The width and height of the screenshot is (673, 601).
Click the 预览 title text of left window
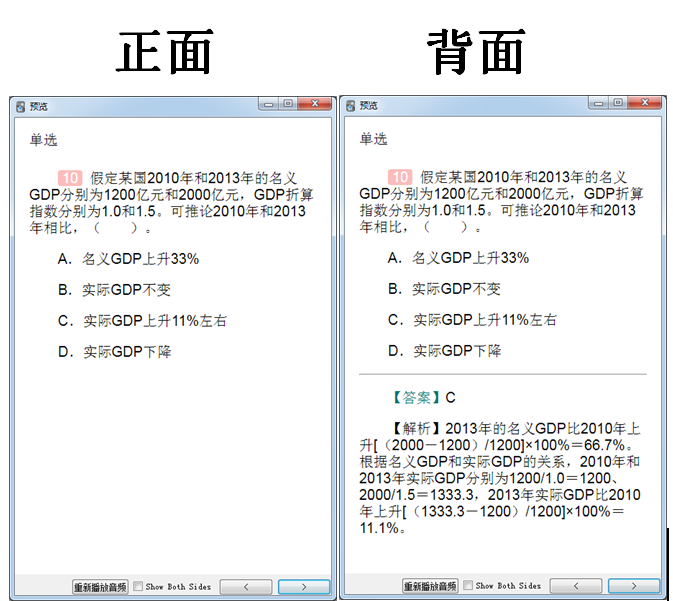39,106
